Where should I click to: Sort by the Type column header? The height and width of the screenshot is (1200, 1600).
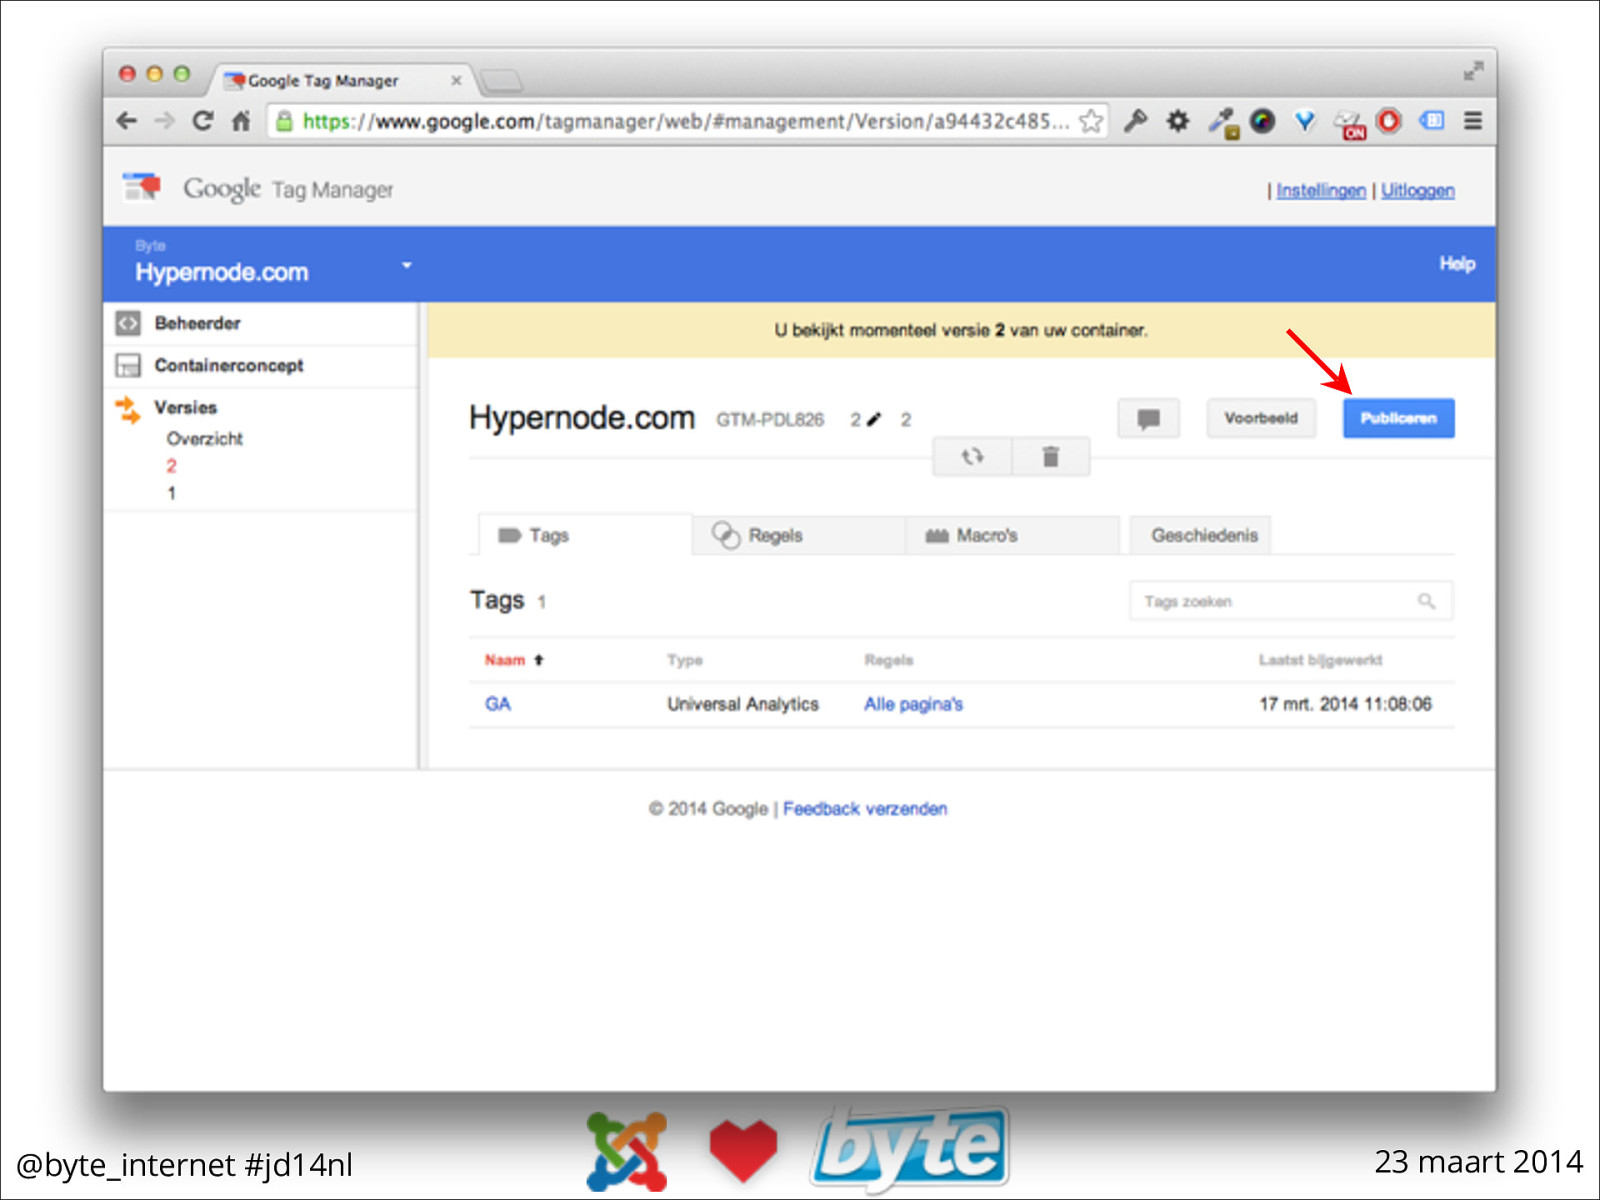click(x=685, y=660)
